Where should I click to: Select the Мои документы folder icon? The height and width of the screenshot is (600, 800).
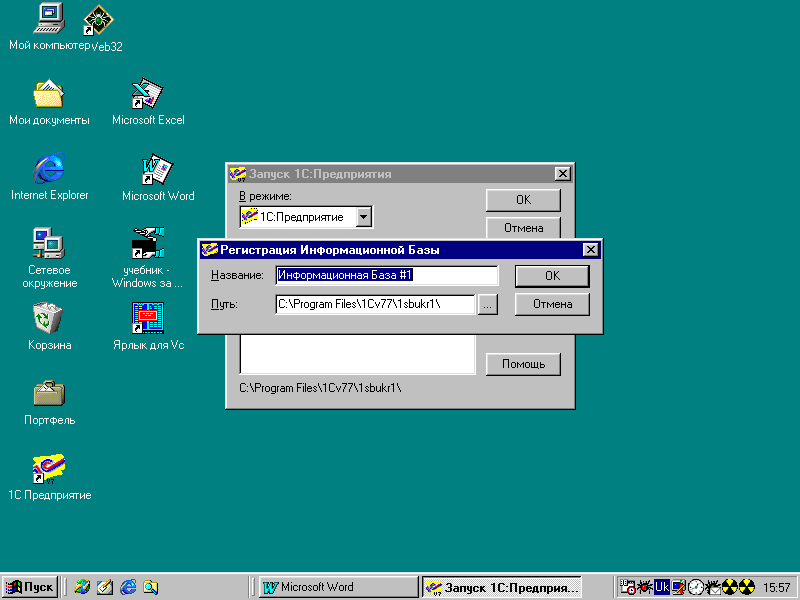(x=49, y=93)
